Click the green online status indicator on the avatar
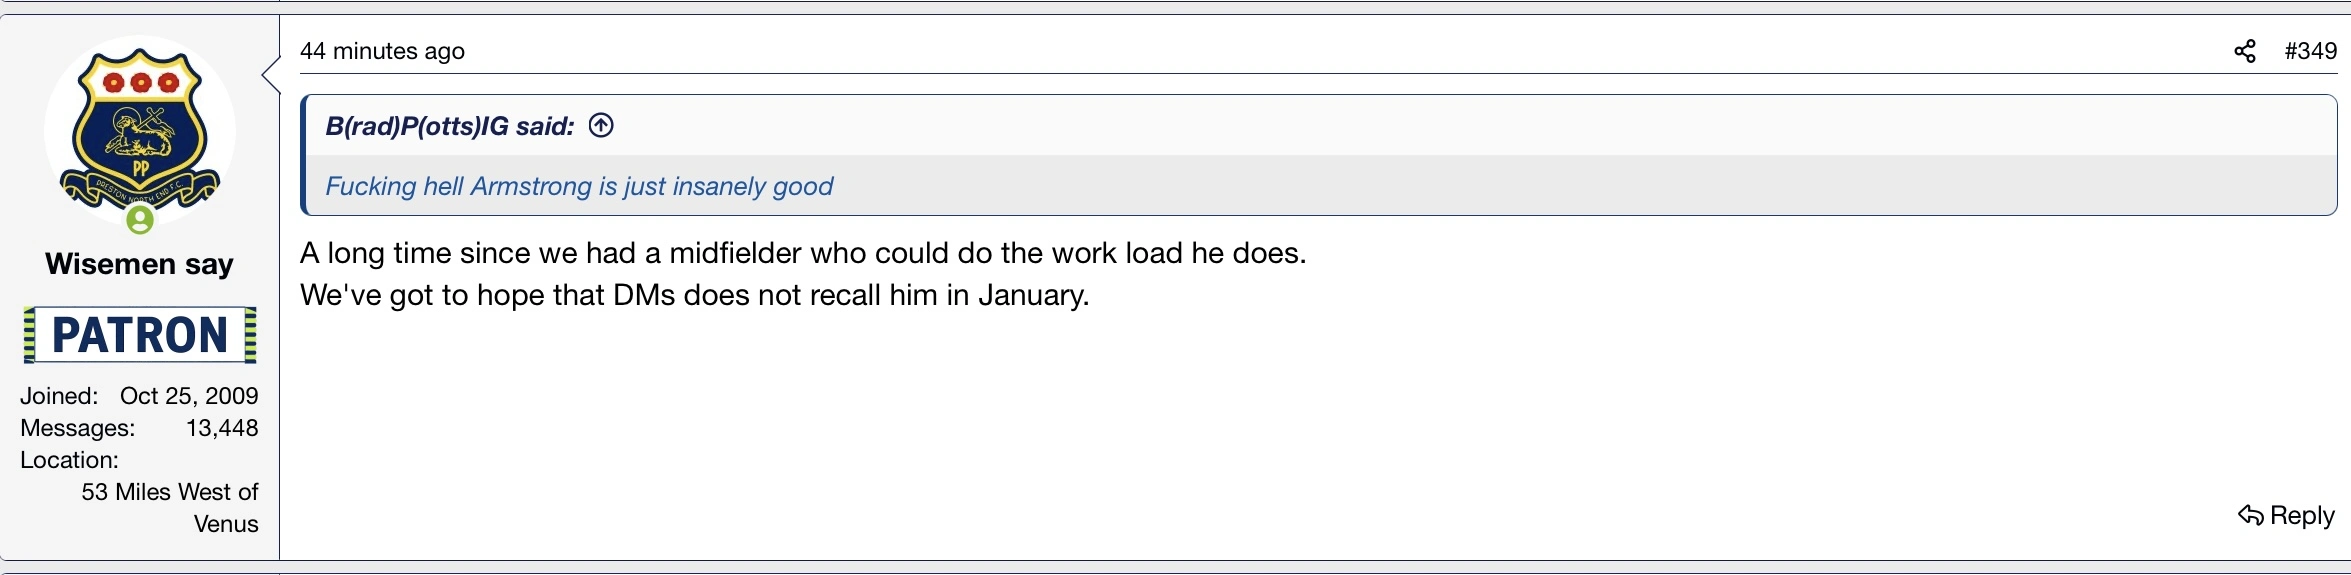The height and width of the screenshot is (575, 2351). click(x=140, y=220)
